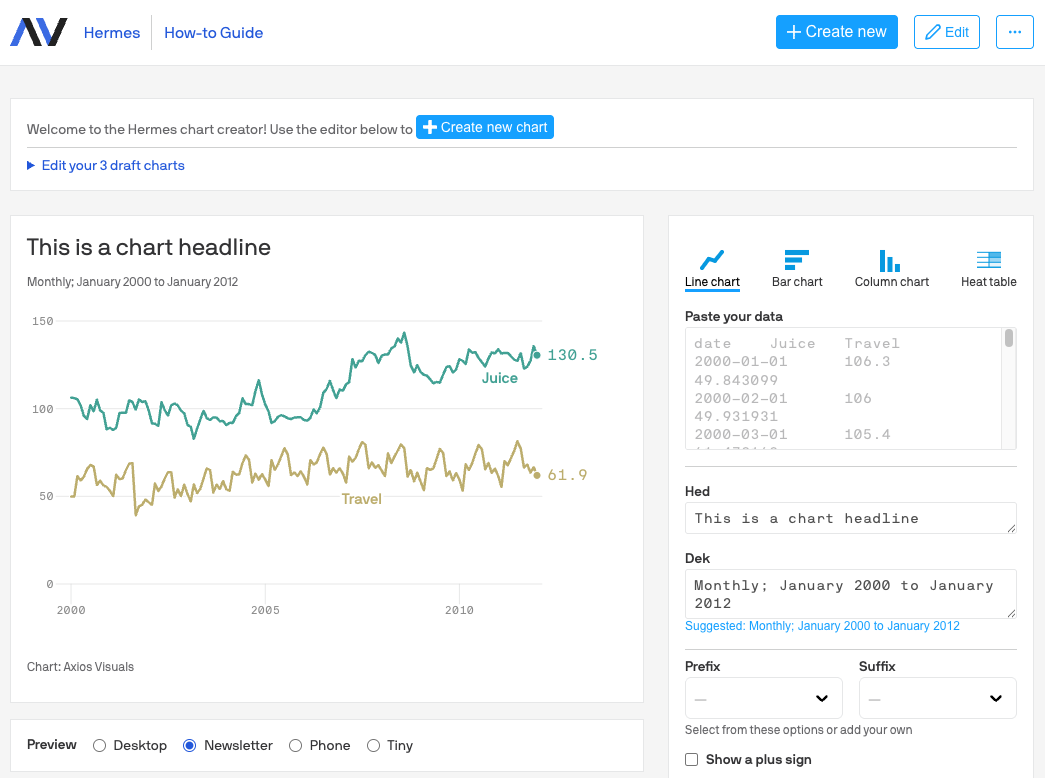Open the How-to Guide
The height and width of the screenshot is (778, 1045).
(213, 32)
